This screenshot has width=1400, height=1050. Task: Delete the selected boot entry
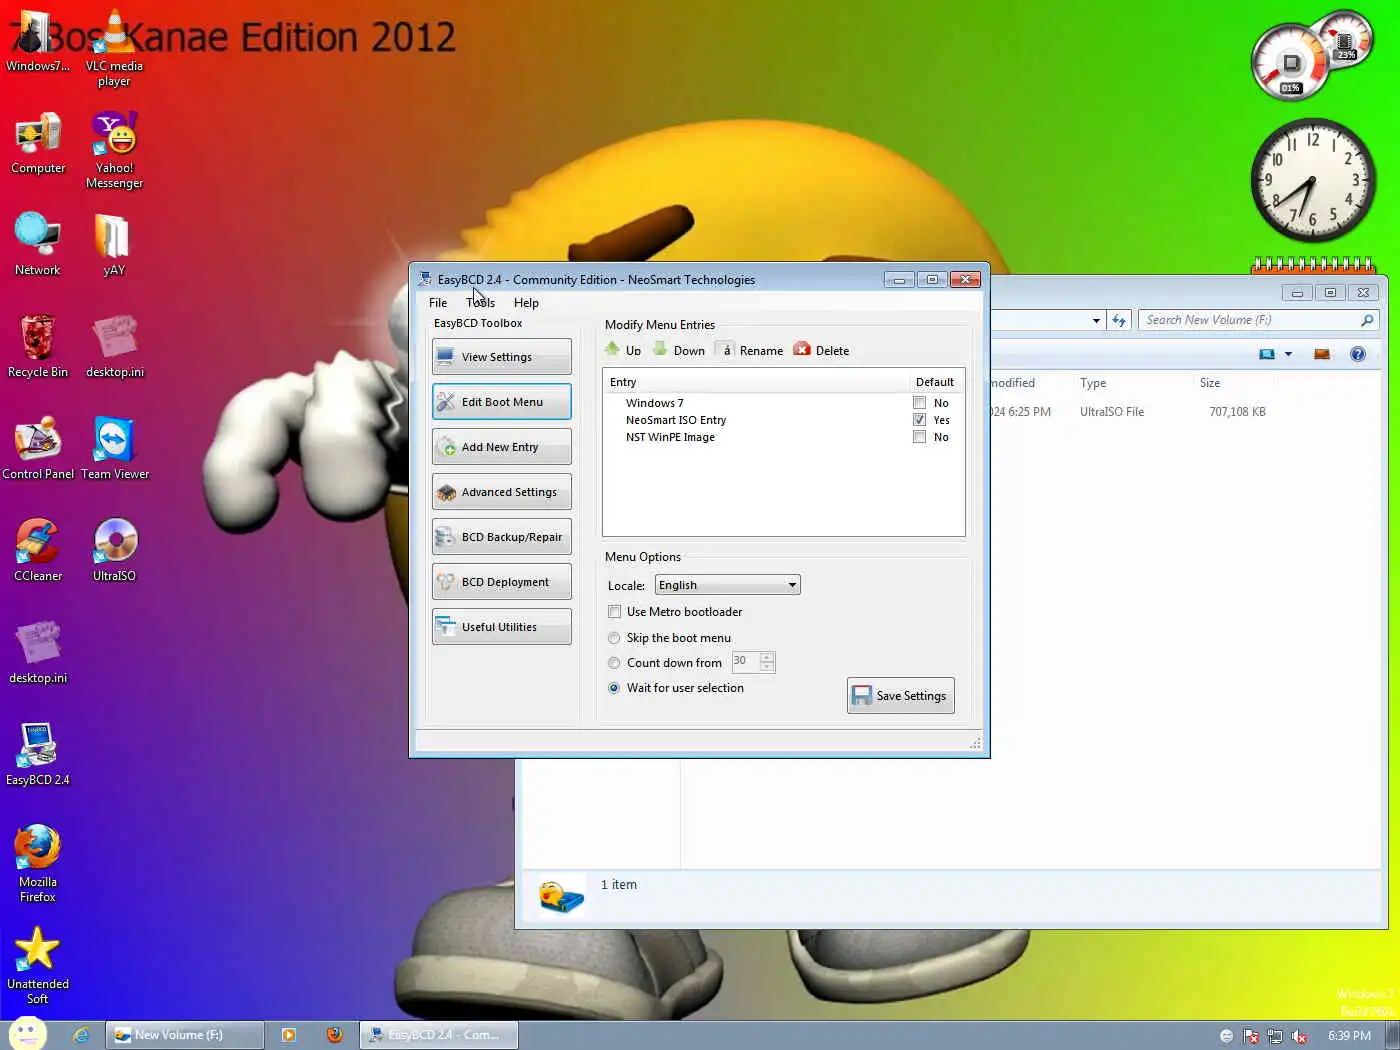[821, 350]
